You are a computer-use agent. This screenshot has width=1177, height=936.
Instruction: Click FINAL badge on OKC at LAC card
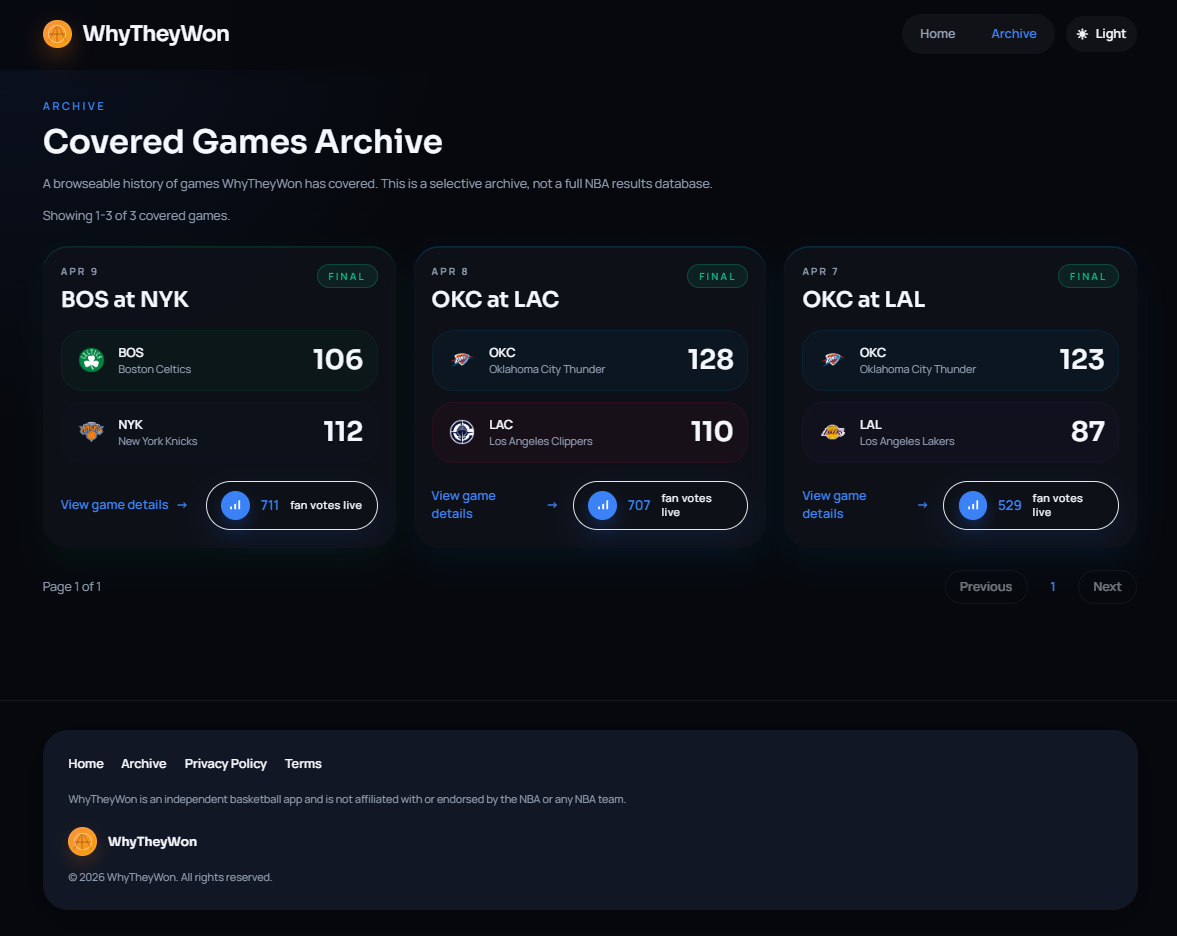pos(718,276)
